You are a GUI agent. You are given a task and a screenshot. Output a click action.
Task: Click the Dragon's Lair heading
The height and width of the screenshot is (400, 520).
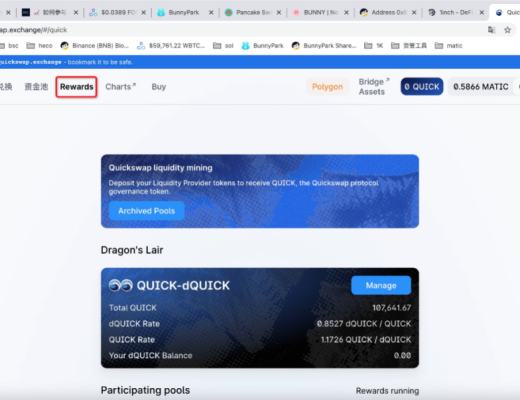(x=132, y=250)
